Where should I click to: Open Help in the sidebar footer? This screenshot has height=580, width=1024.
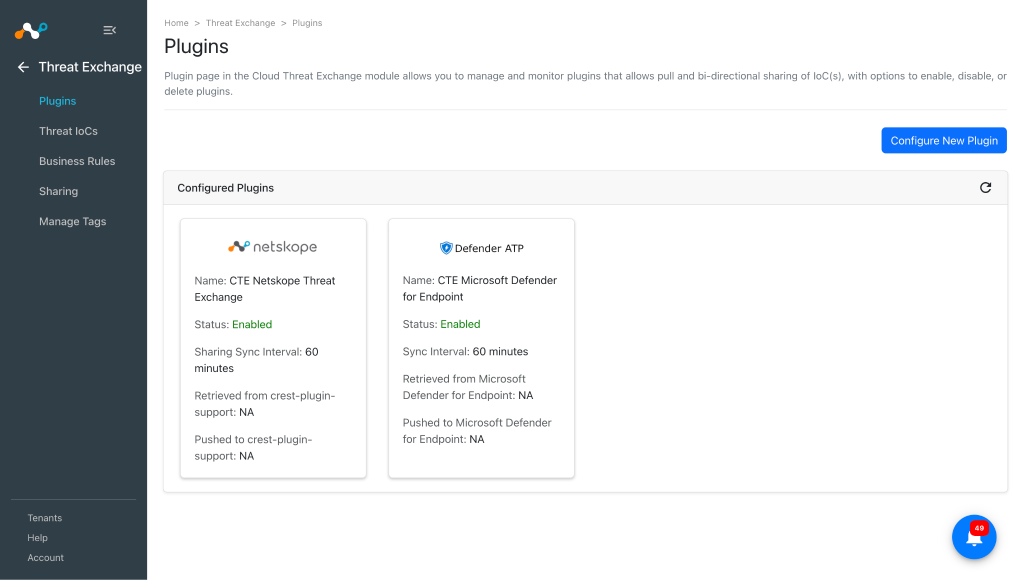coord(37,538)
